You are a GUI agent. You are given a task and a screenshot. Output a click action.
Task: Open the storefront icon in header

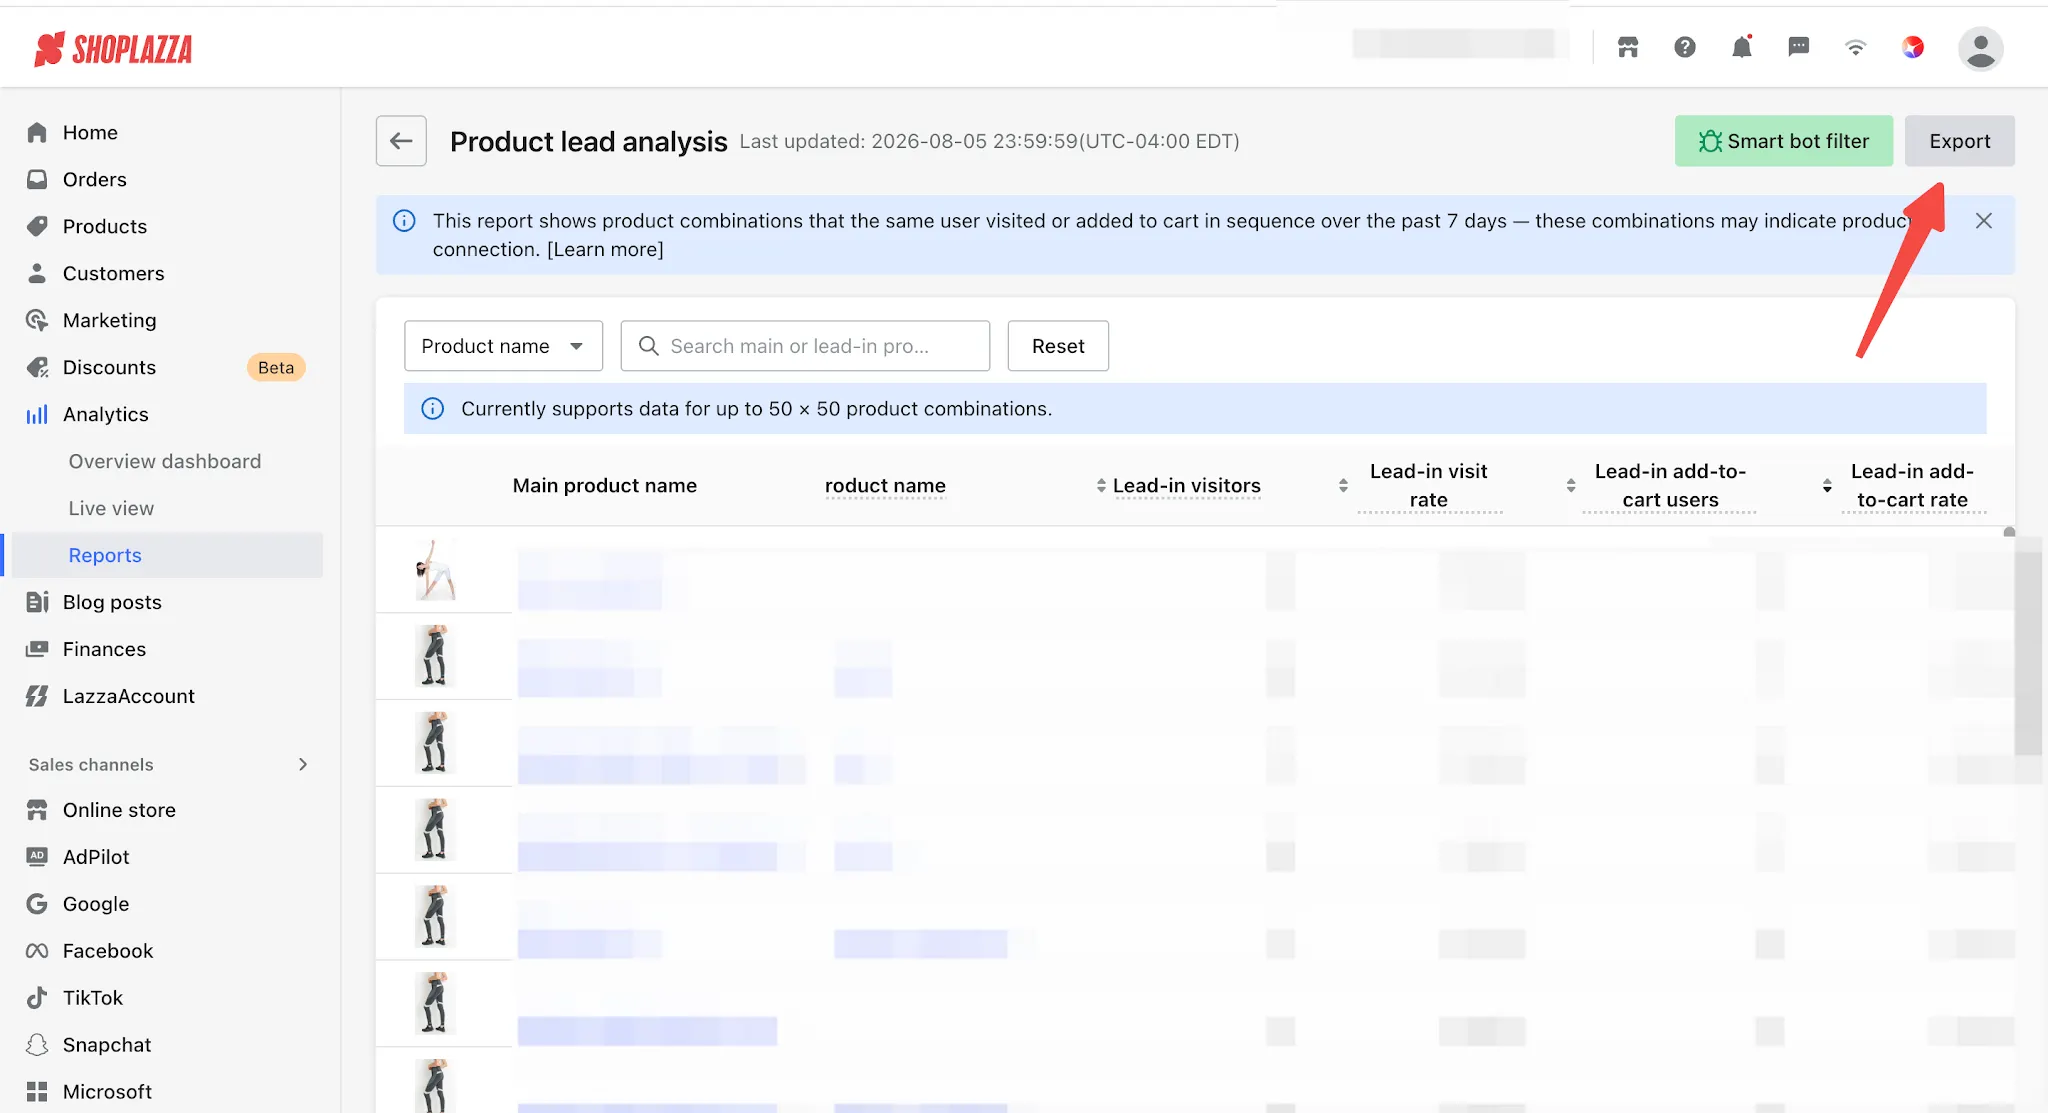1628,47
